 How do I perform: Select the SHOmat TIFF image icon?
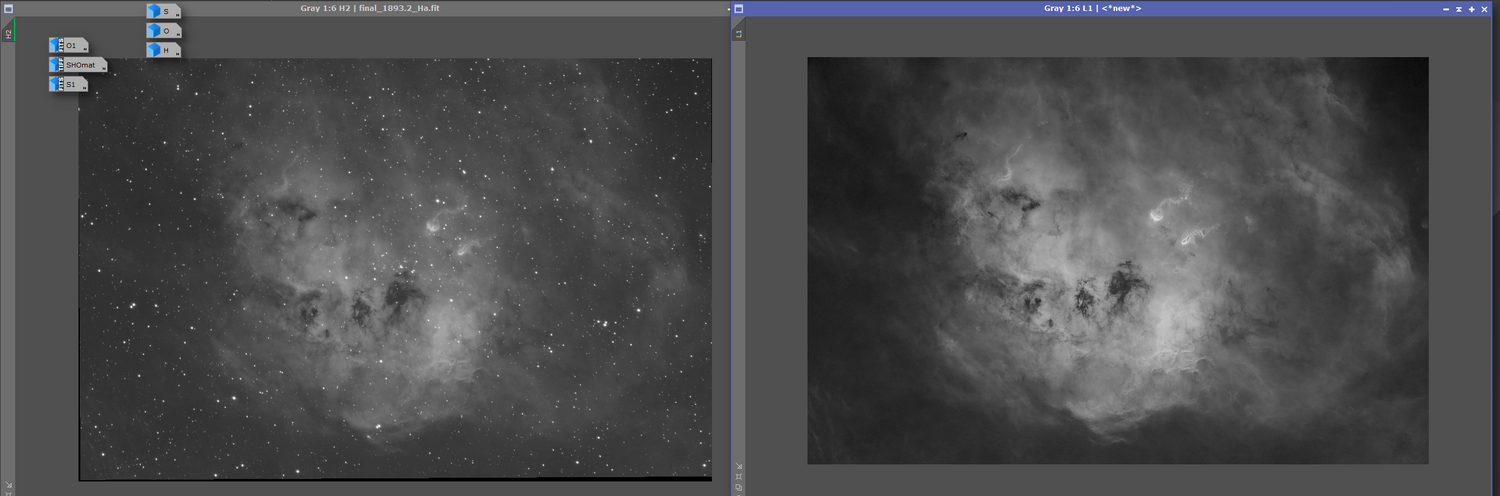coord(78,65)
